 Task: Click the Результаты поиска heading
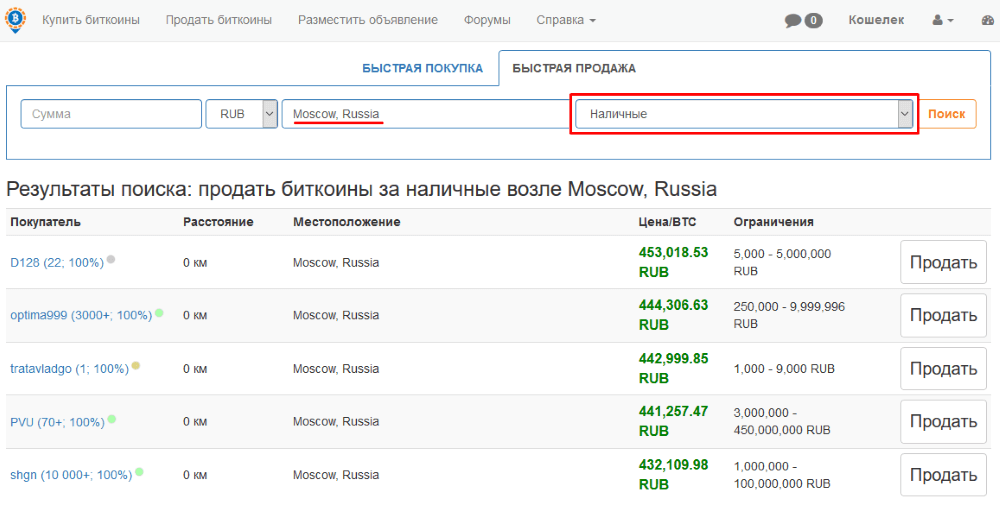click(362, 189)
